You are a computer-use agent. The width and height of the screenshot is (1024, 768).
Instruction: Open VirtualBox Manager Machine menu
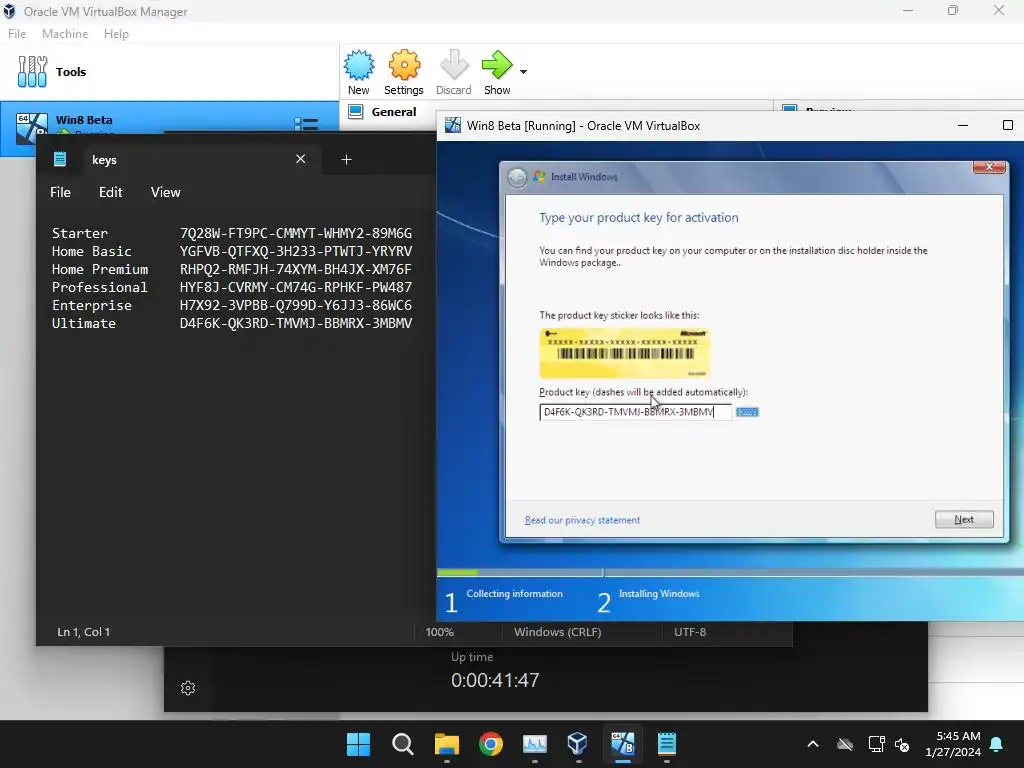coord(65,33)
